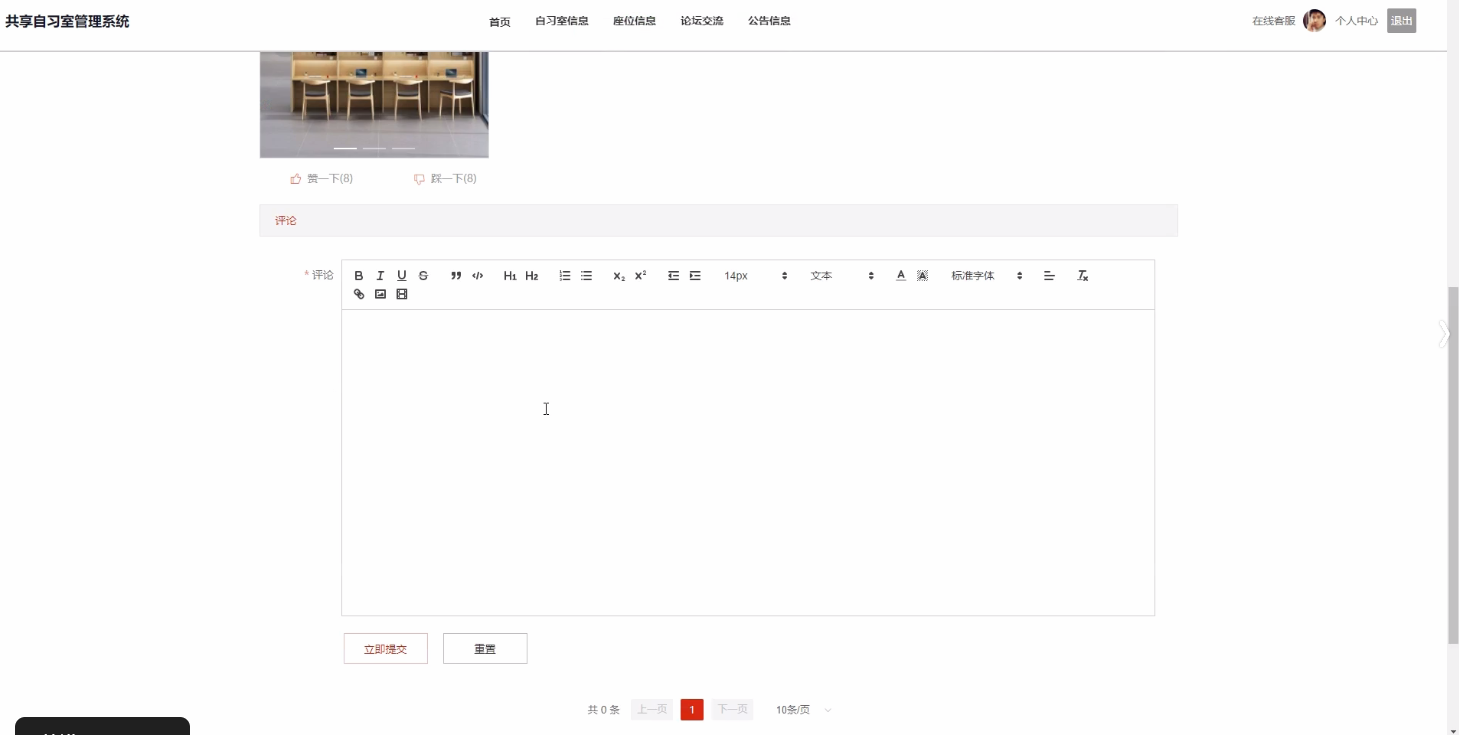1459x735 pixels.
Task: Insert an ordered numbered list
Action: point(565,276)
